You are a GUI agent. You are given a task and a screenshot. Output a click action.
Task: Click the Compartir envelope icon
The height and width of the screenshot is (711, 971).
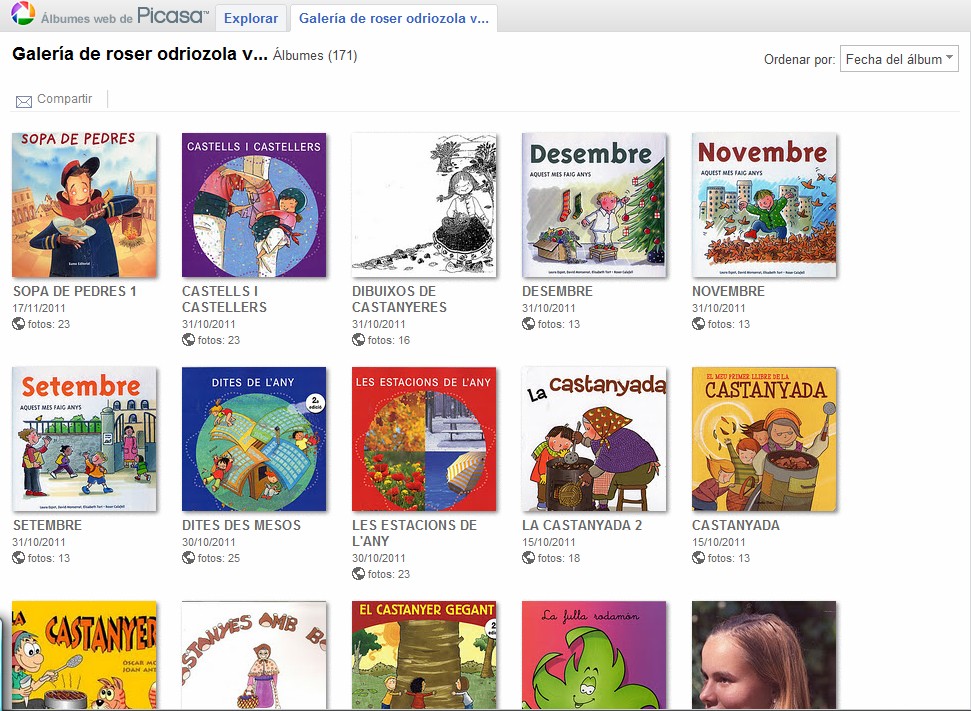coord(24,102)
